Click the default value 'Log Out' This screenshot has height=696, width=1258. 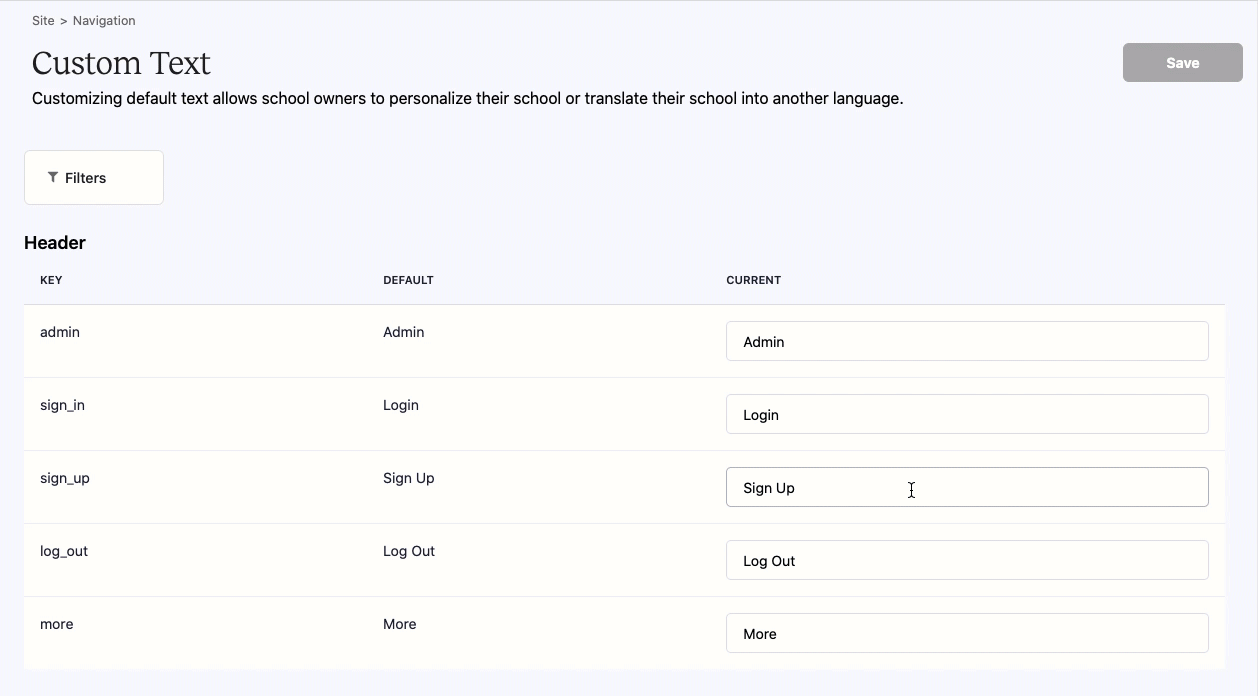coord(409,551)
